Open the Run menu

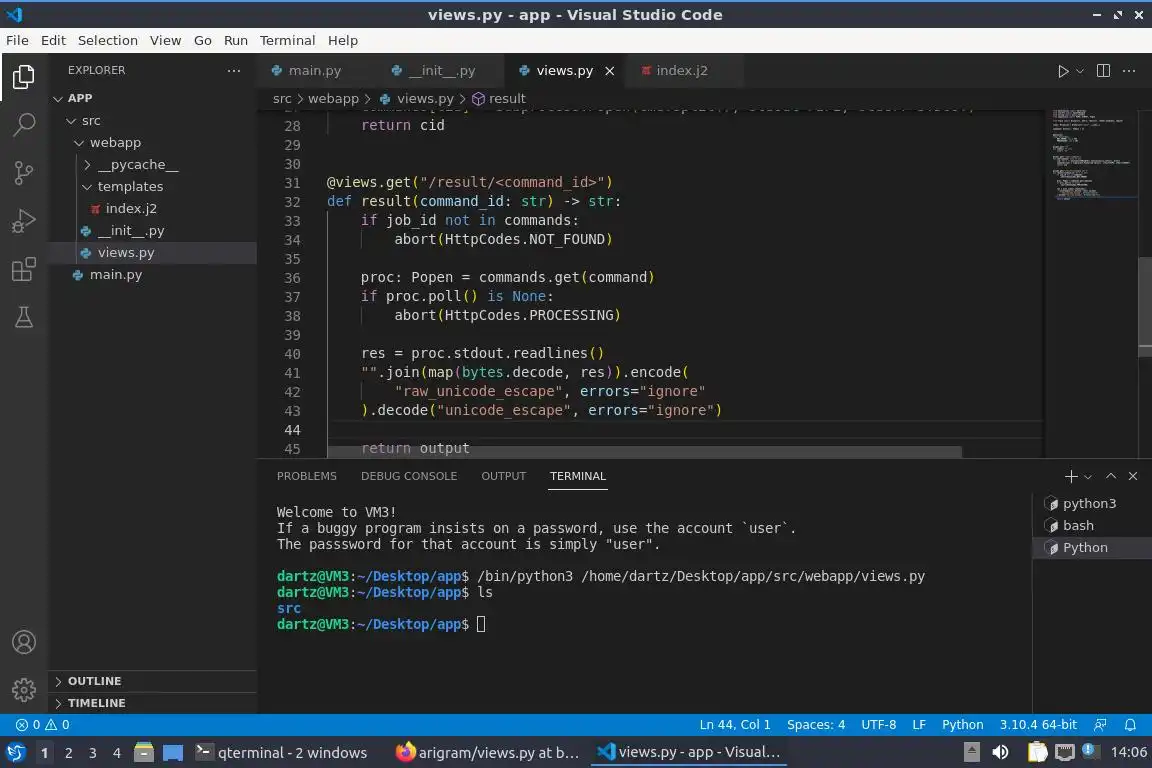[235, 40]
